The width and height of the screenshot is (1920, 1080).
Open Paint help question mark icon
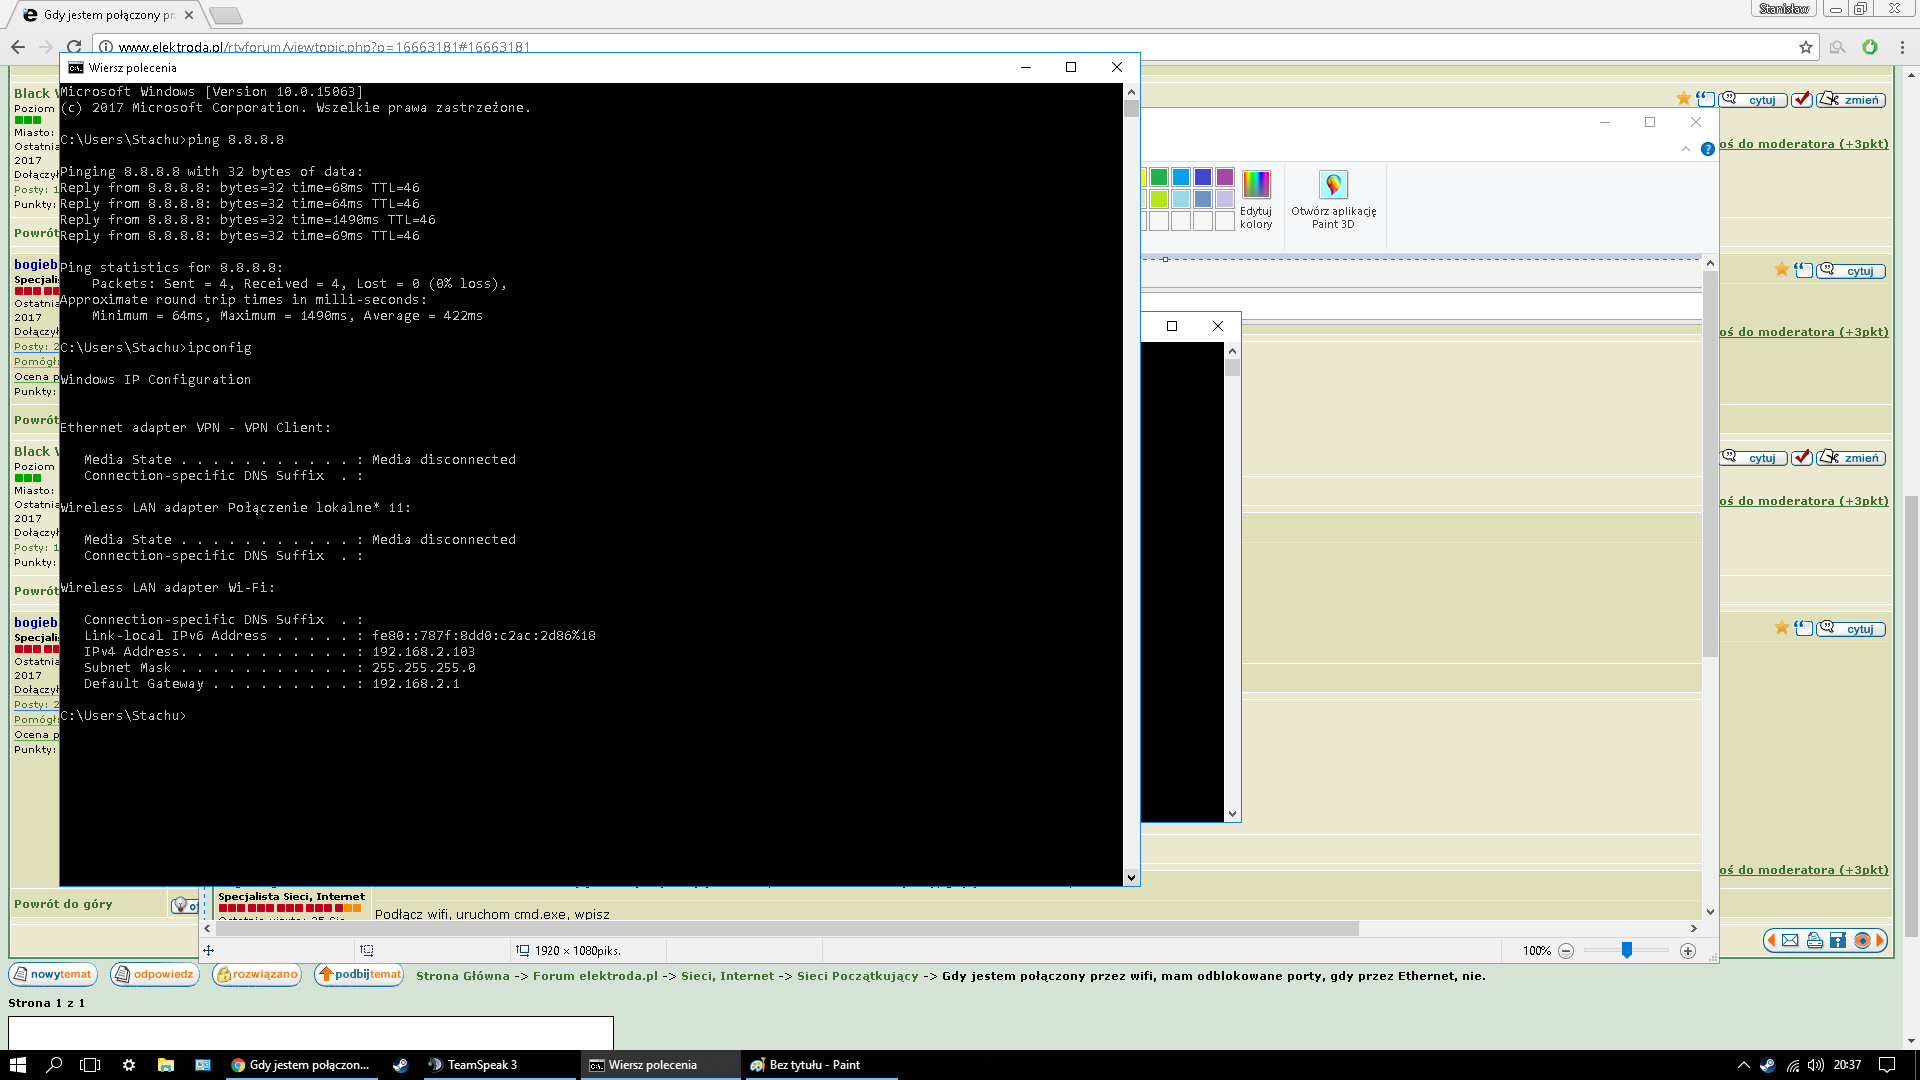1708,149
